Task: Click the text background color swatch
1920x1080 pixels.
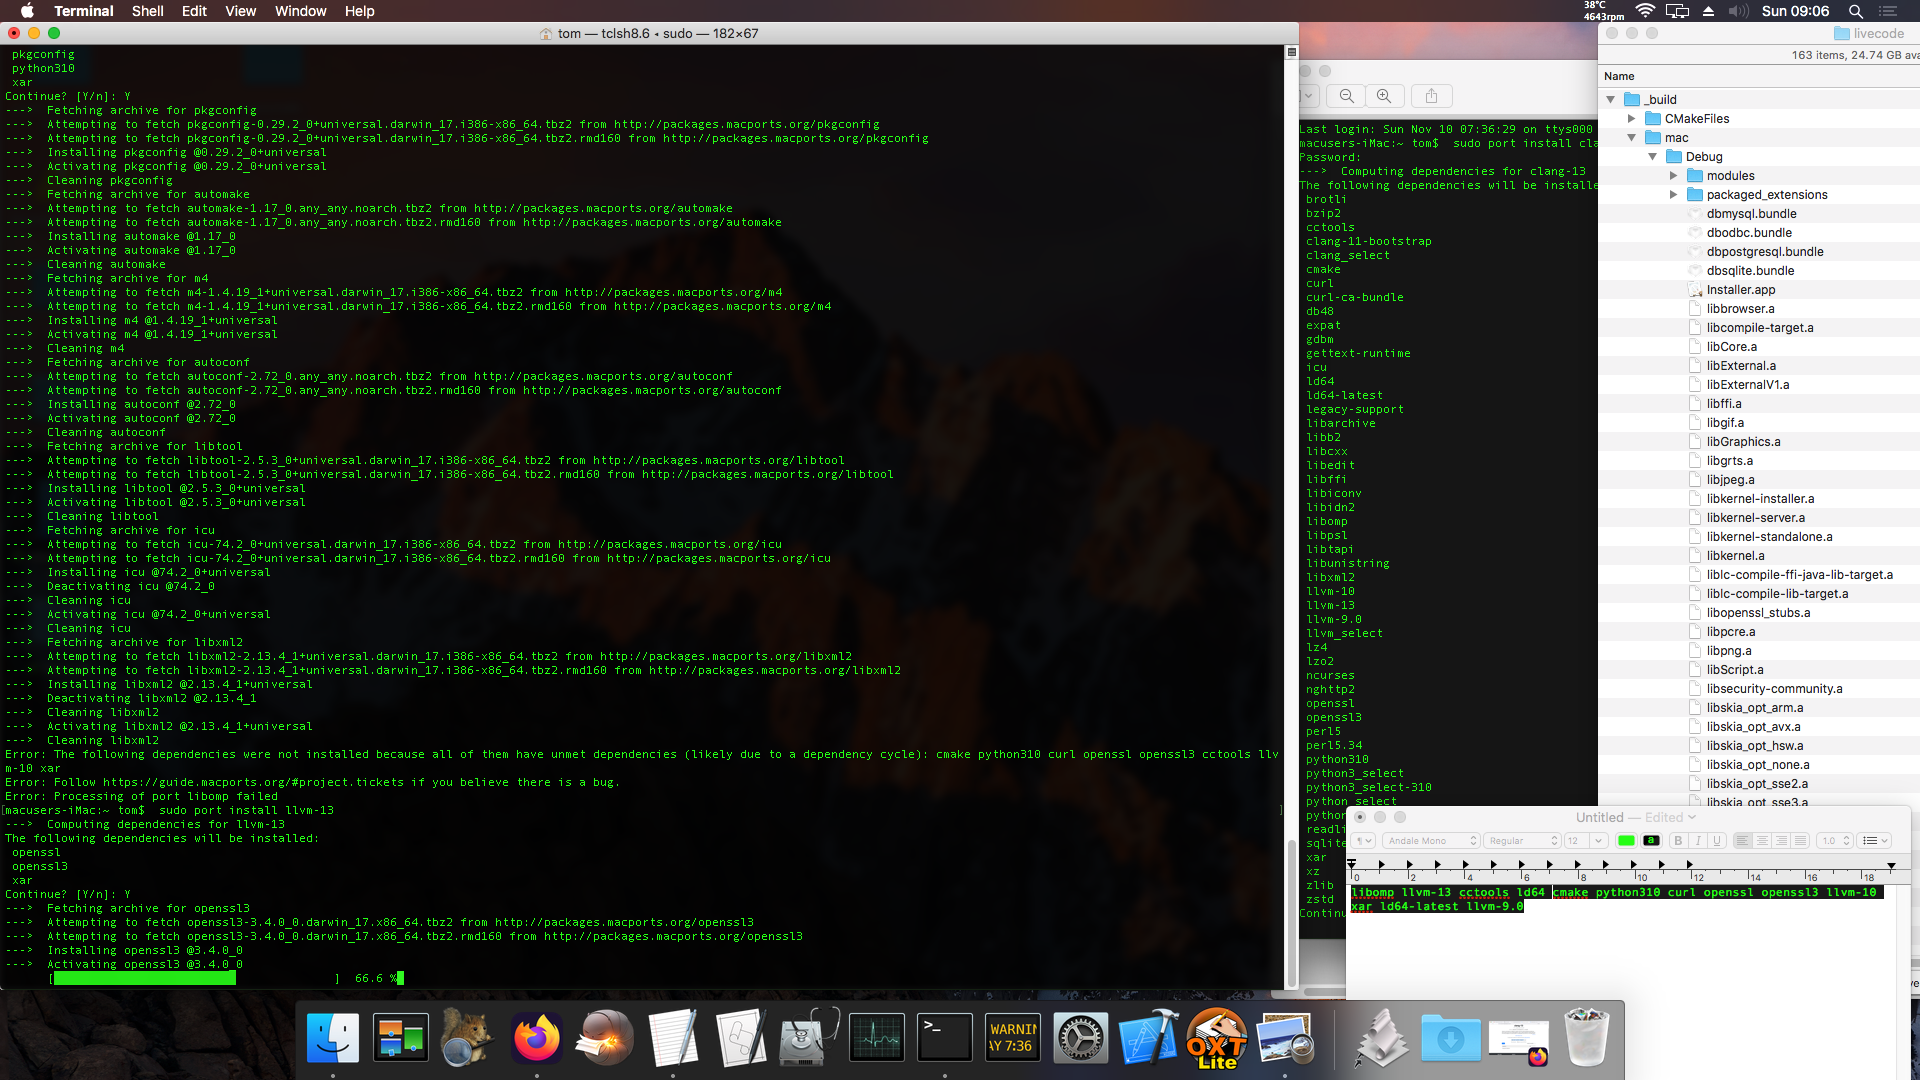Action: [1651, 841]
